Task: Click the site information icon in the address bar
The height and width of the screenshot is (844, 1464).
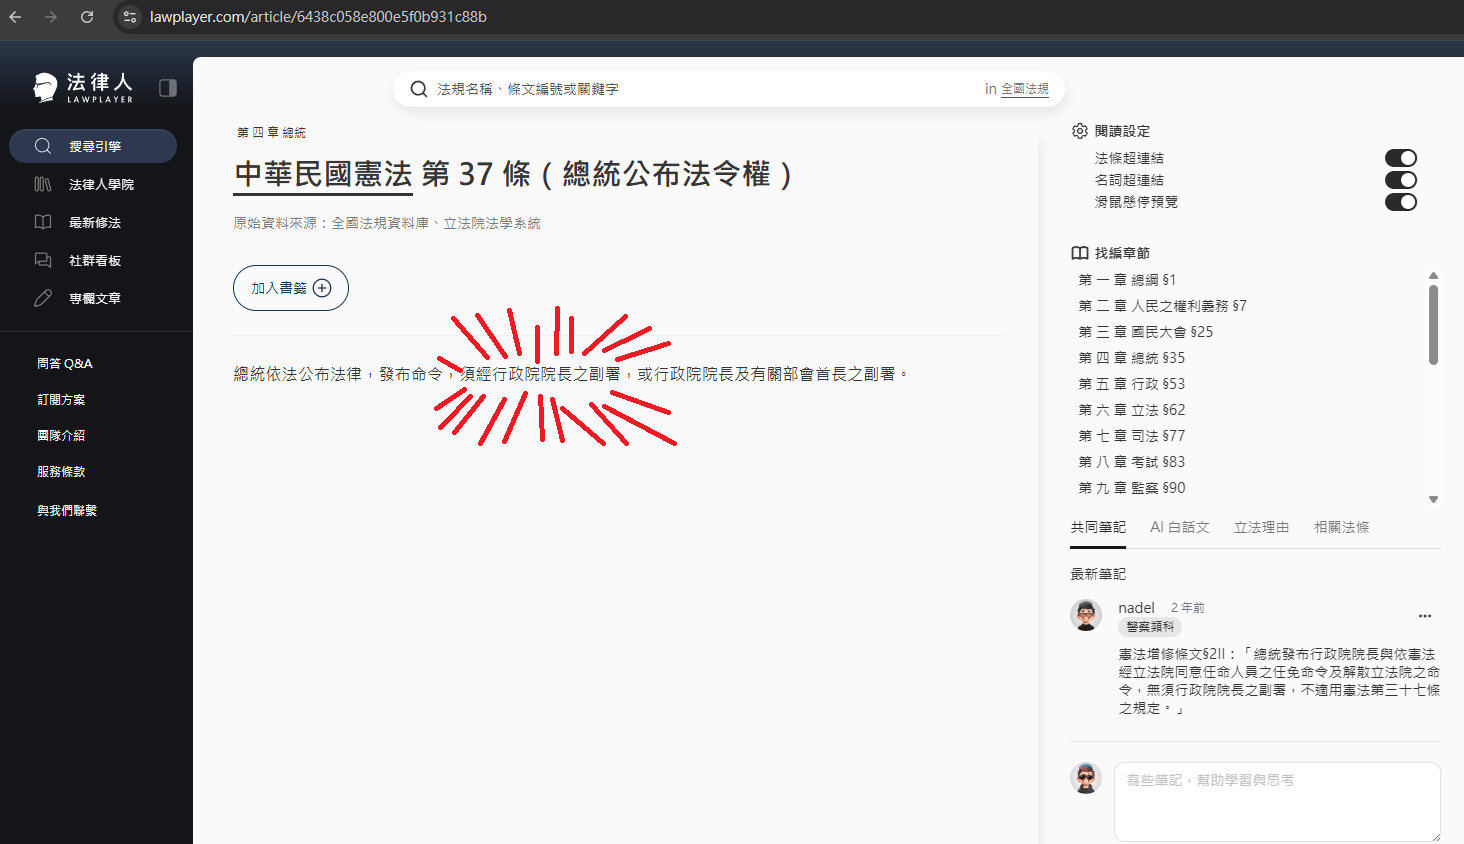Action: pos(129,17)
